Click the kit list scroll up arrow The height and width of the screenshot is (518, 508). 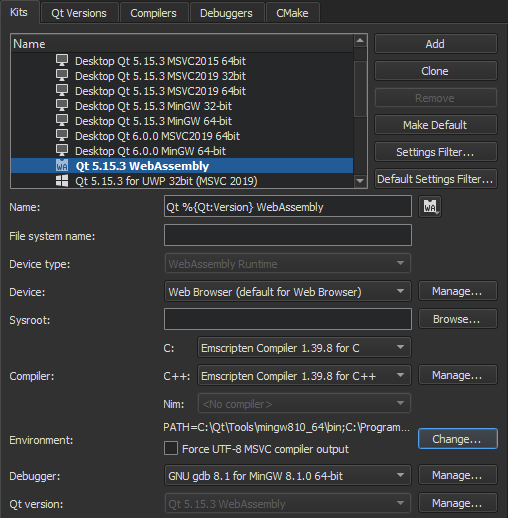[360, 41]
